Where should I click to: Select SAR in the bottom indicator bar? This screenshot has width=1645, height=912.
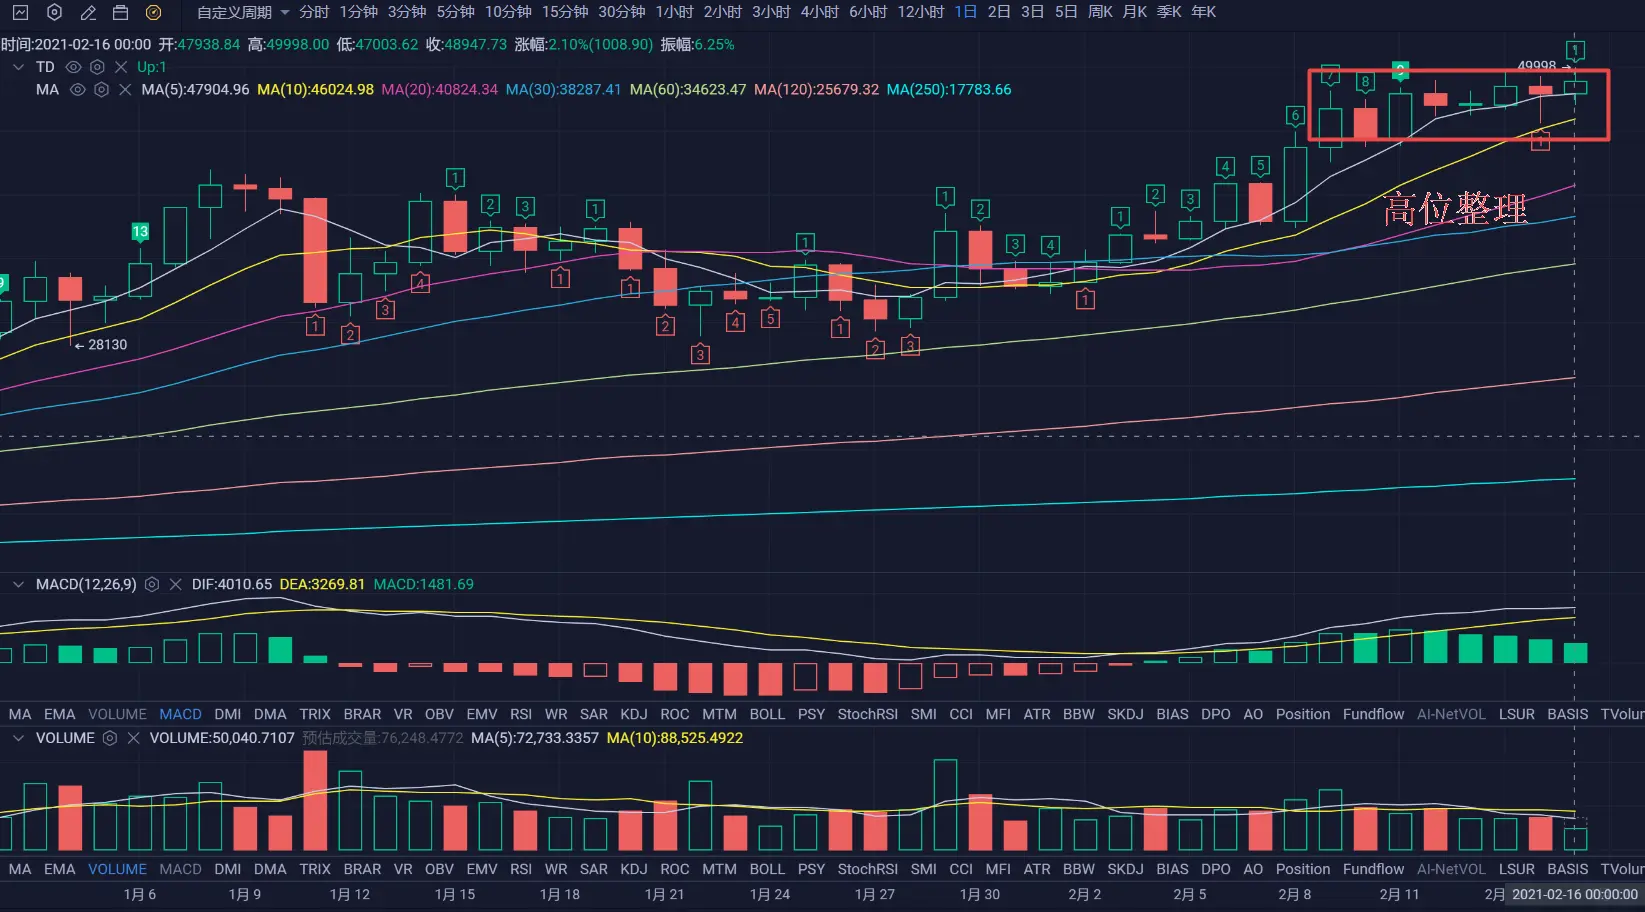pos(593,869)
